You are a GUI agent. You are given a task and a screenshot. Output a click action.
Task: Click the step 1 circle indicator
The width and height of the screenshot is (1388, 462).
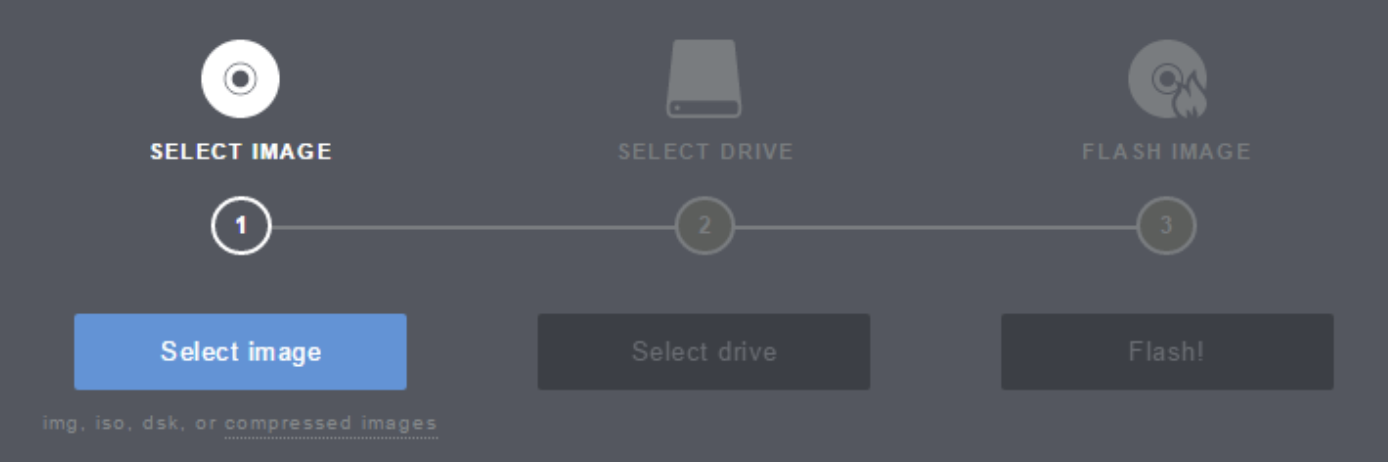click(241, 226)
